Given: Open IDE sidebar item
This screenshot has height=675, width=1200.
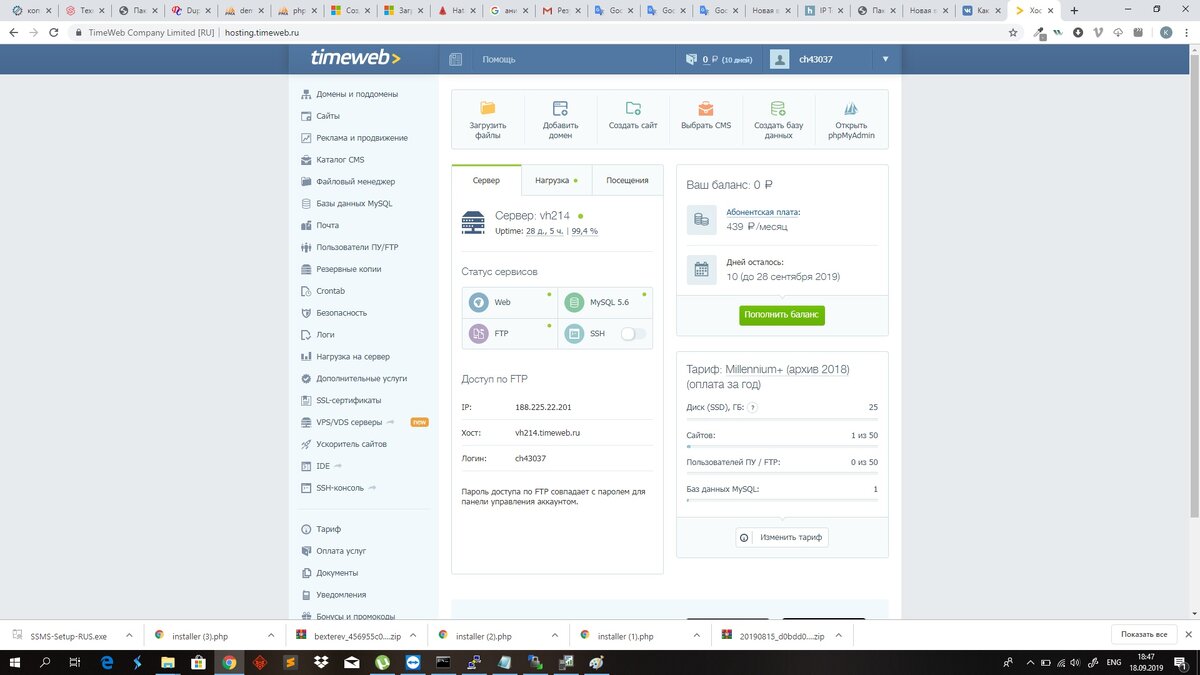Looking at the screenshot, I should (x=322, y=466).
